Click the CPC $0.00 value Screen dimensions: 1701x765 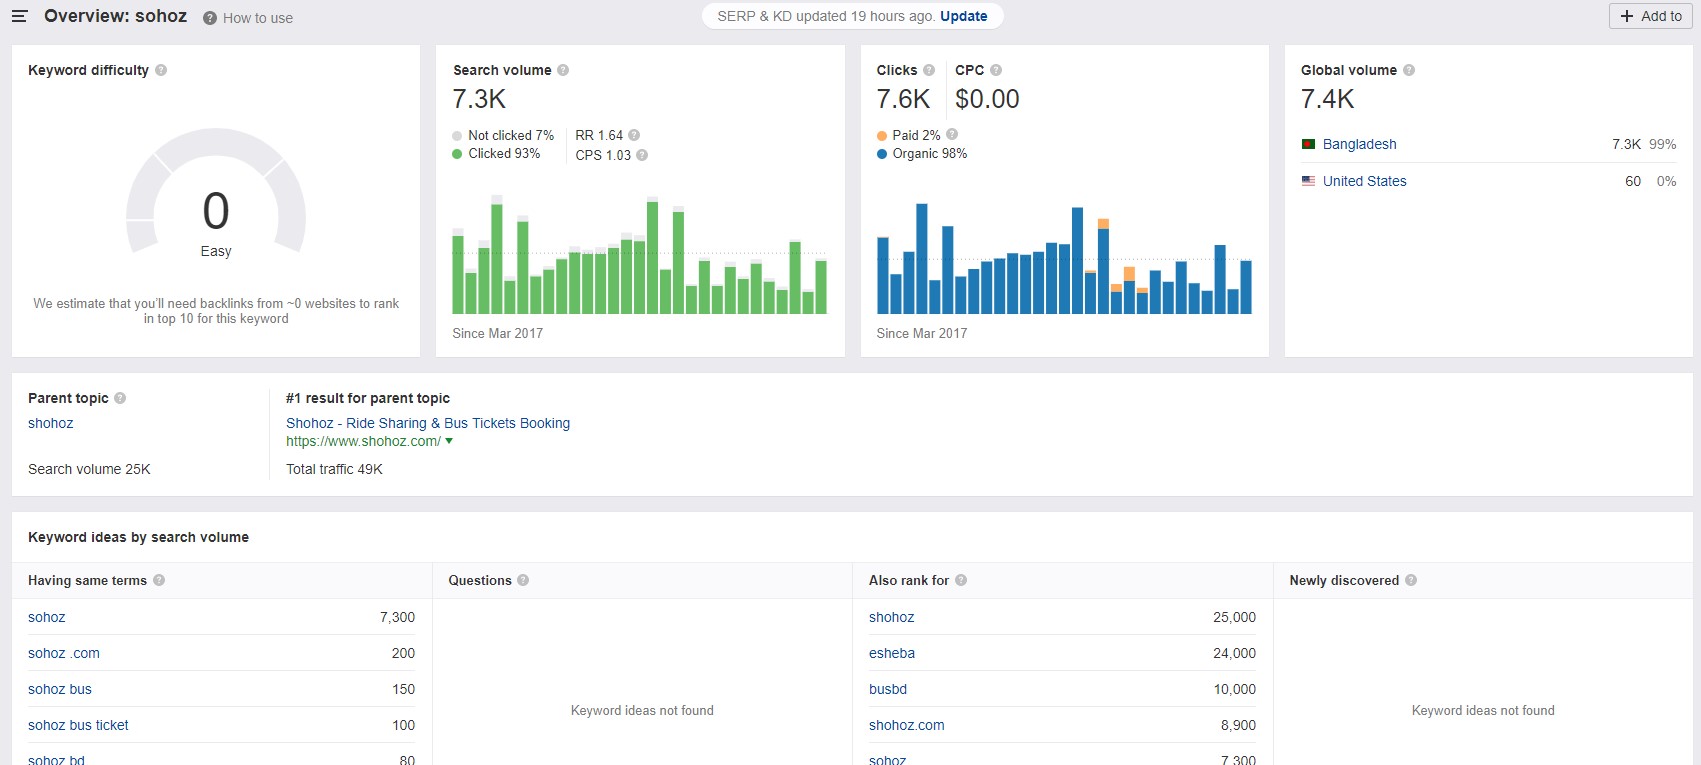[987, 99]
